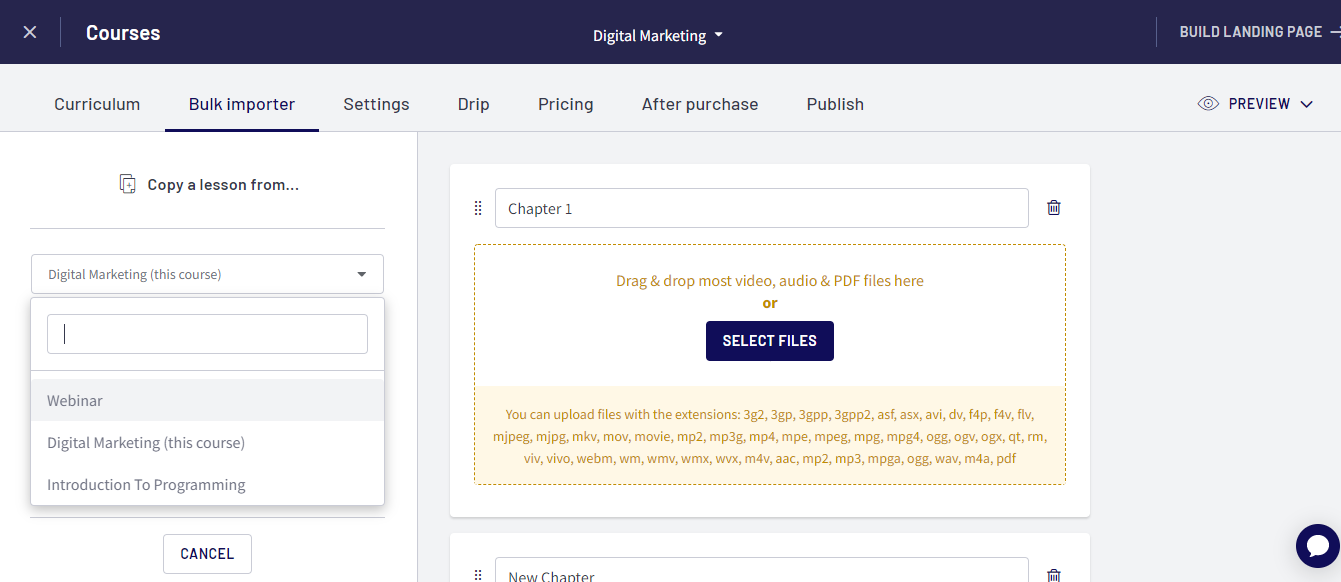The image size is (1341, 582).
Task: Choose Introduction To Programming option
Action: [x=207, y=484]
